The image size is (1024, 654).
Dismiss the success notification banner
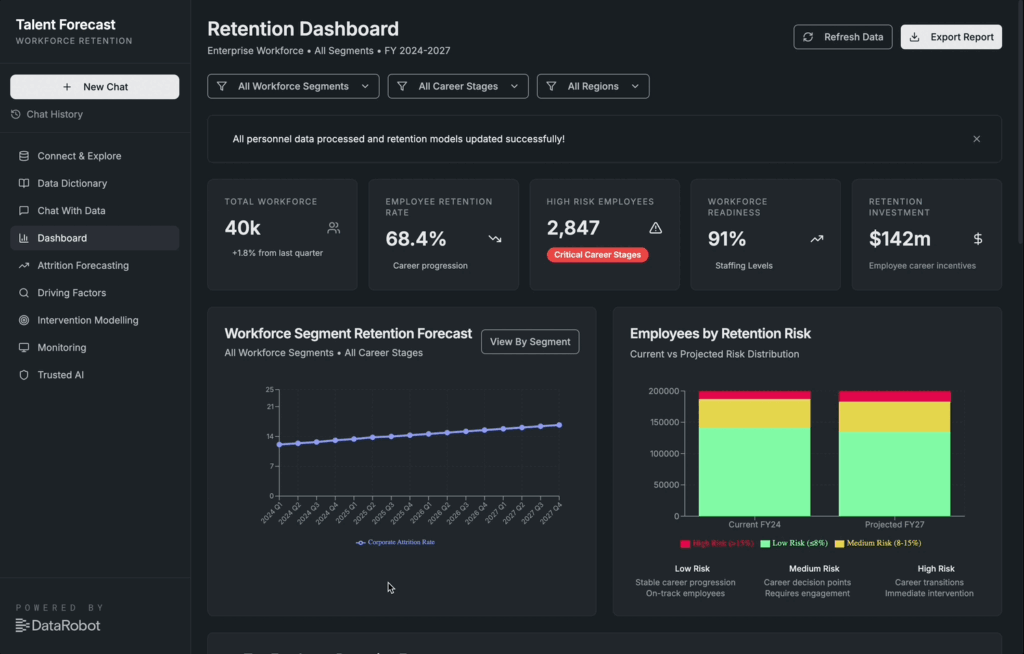977,139
